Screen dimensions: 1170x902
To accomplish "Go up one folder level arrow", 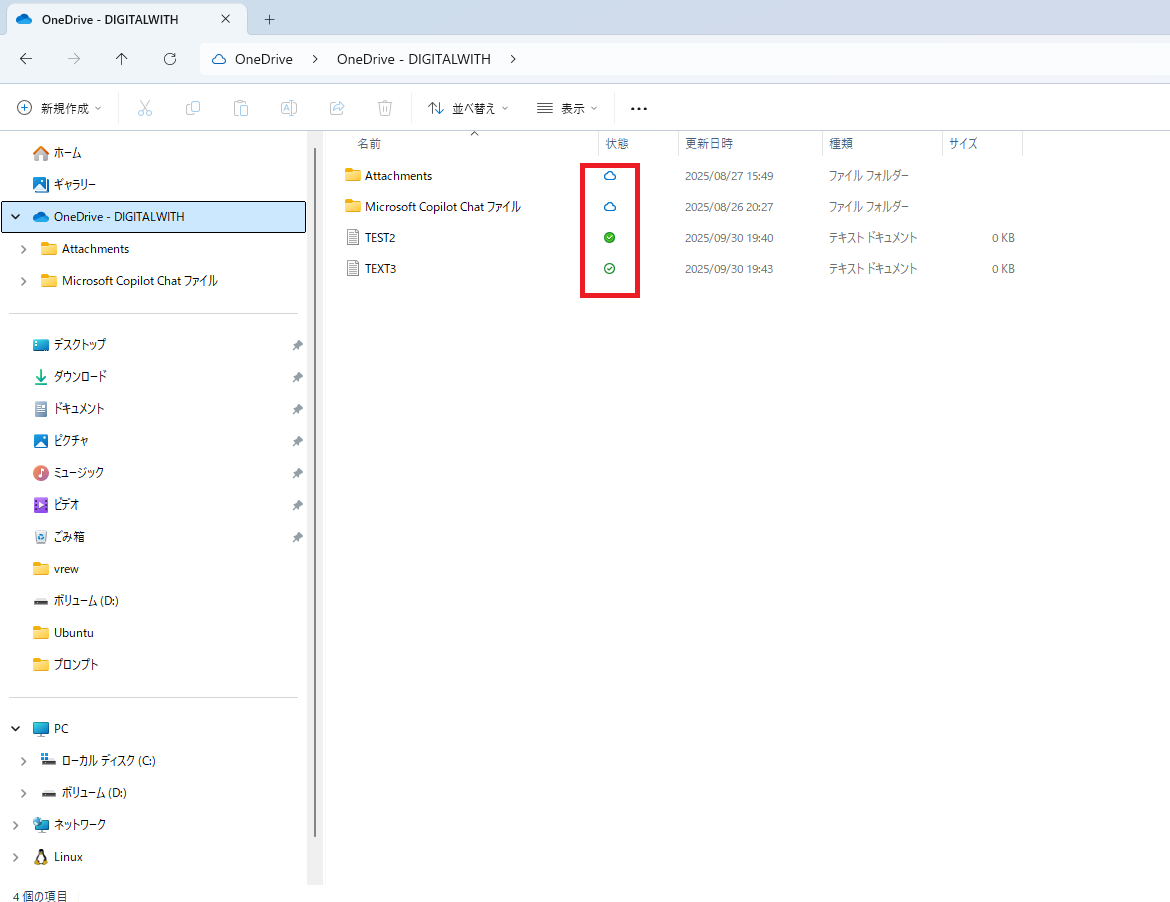I will pyautogui.click(x=122, y=59).
